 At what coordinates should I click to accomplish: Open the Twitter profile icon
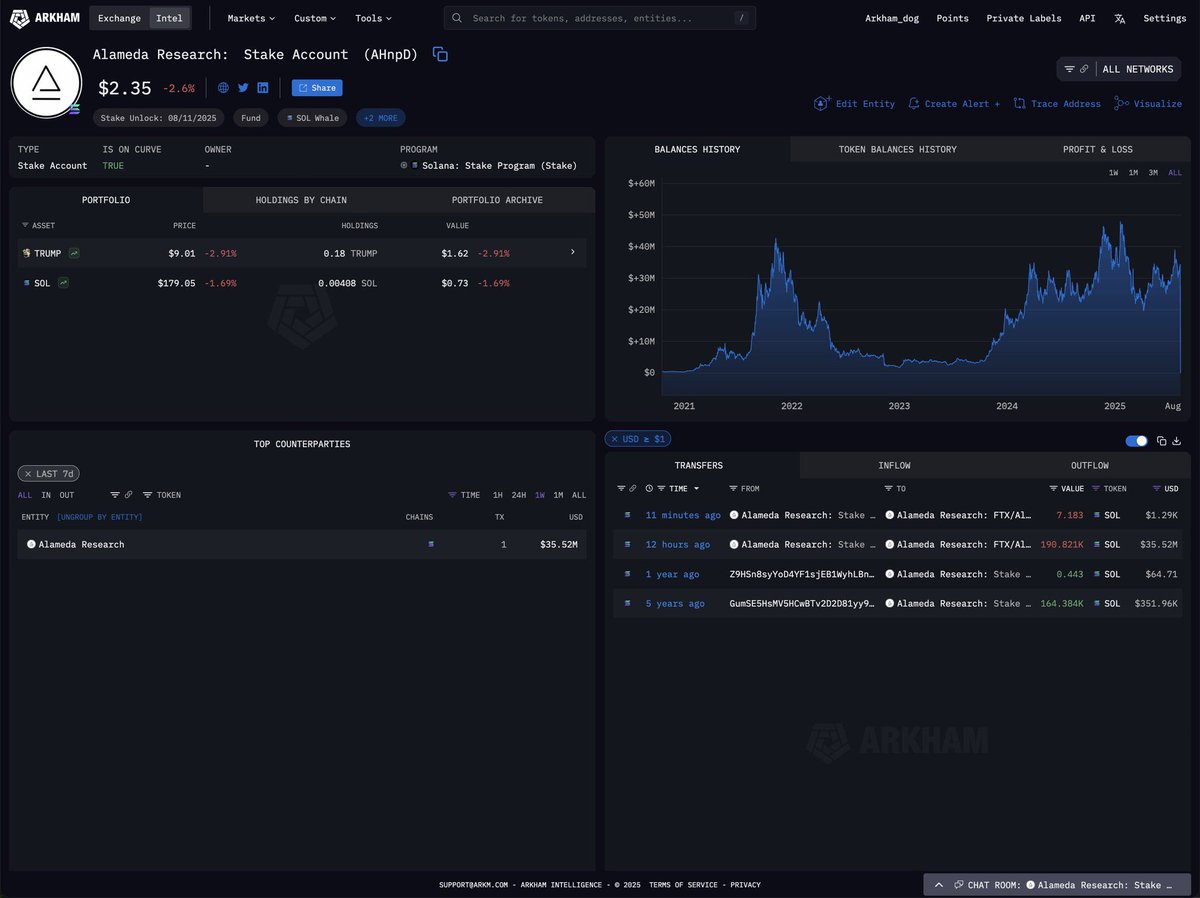243,88
